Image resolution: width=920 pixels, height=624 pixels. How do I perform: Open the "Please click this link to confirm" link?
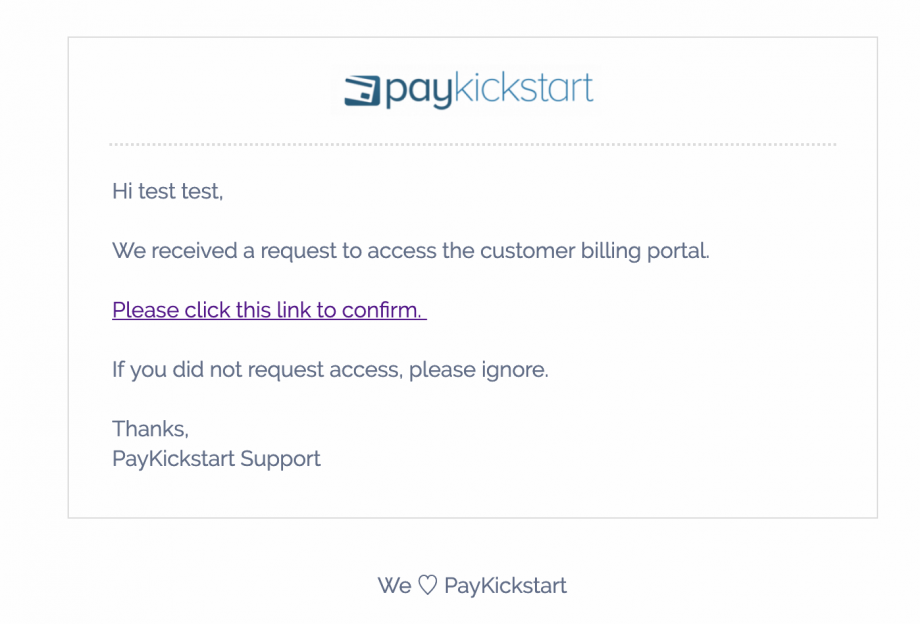[x=268, y=310]
